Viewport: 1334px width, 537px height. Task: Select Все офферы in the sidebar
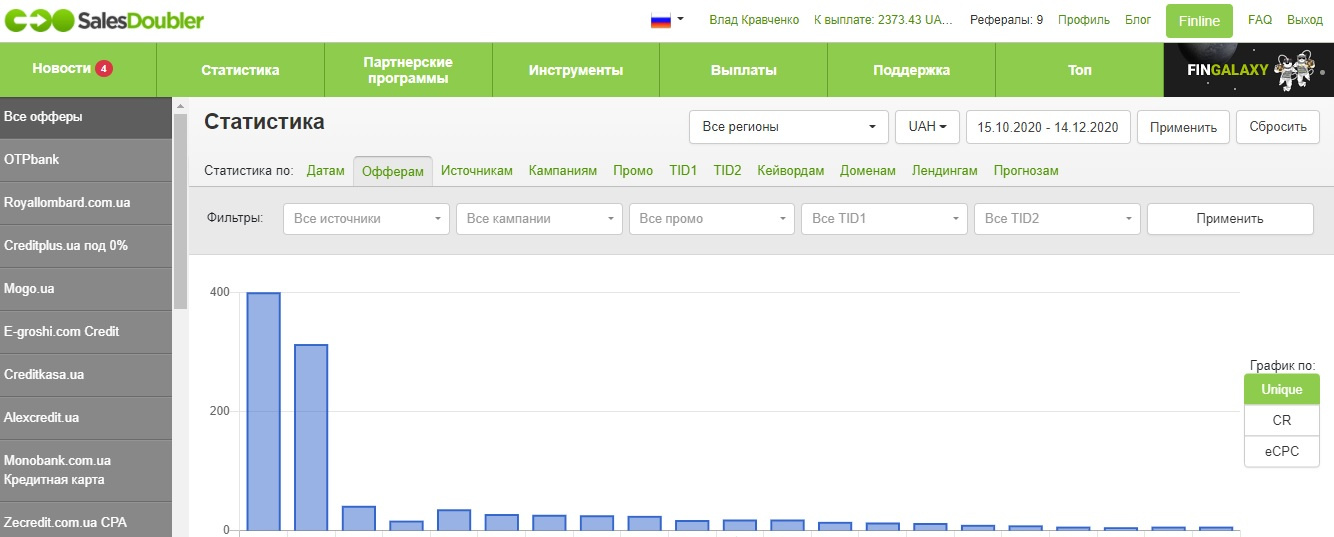(86, 117)
